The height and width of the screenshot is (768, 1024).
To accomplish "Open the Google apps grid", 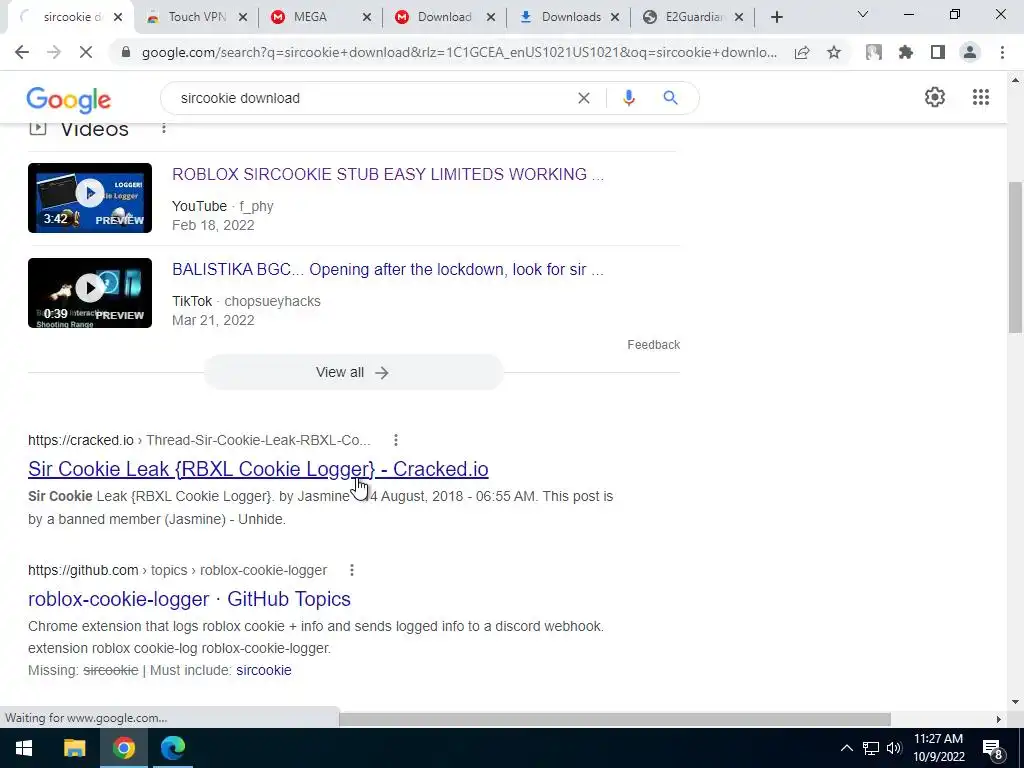I will tap(980, 97).
